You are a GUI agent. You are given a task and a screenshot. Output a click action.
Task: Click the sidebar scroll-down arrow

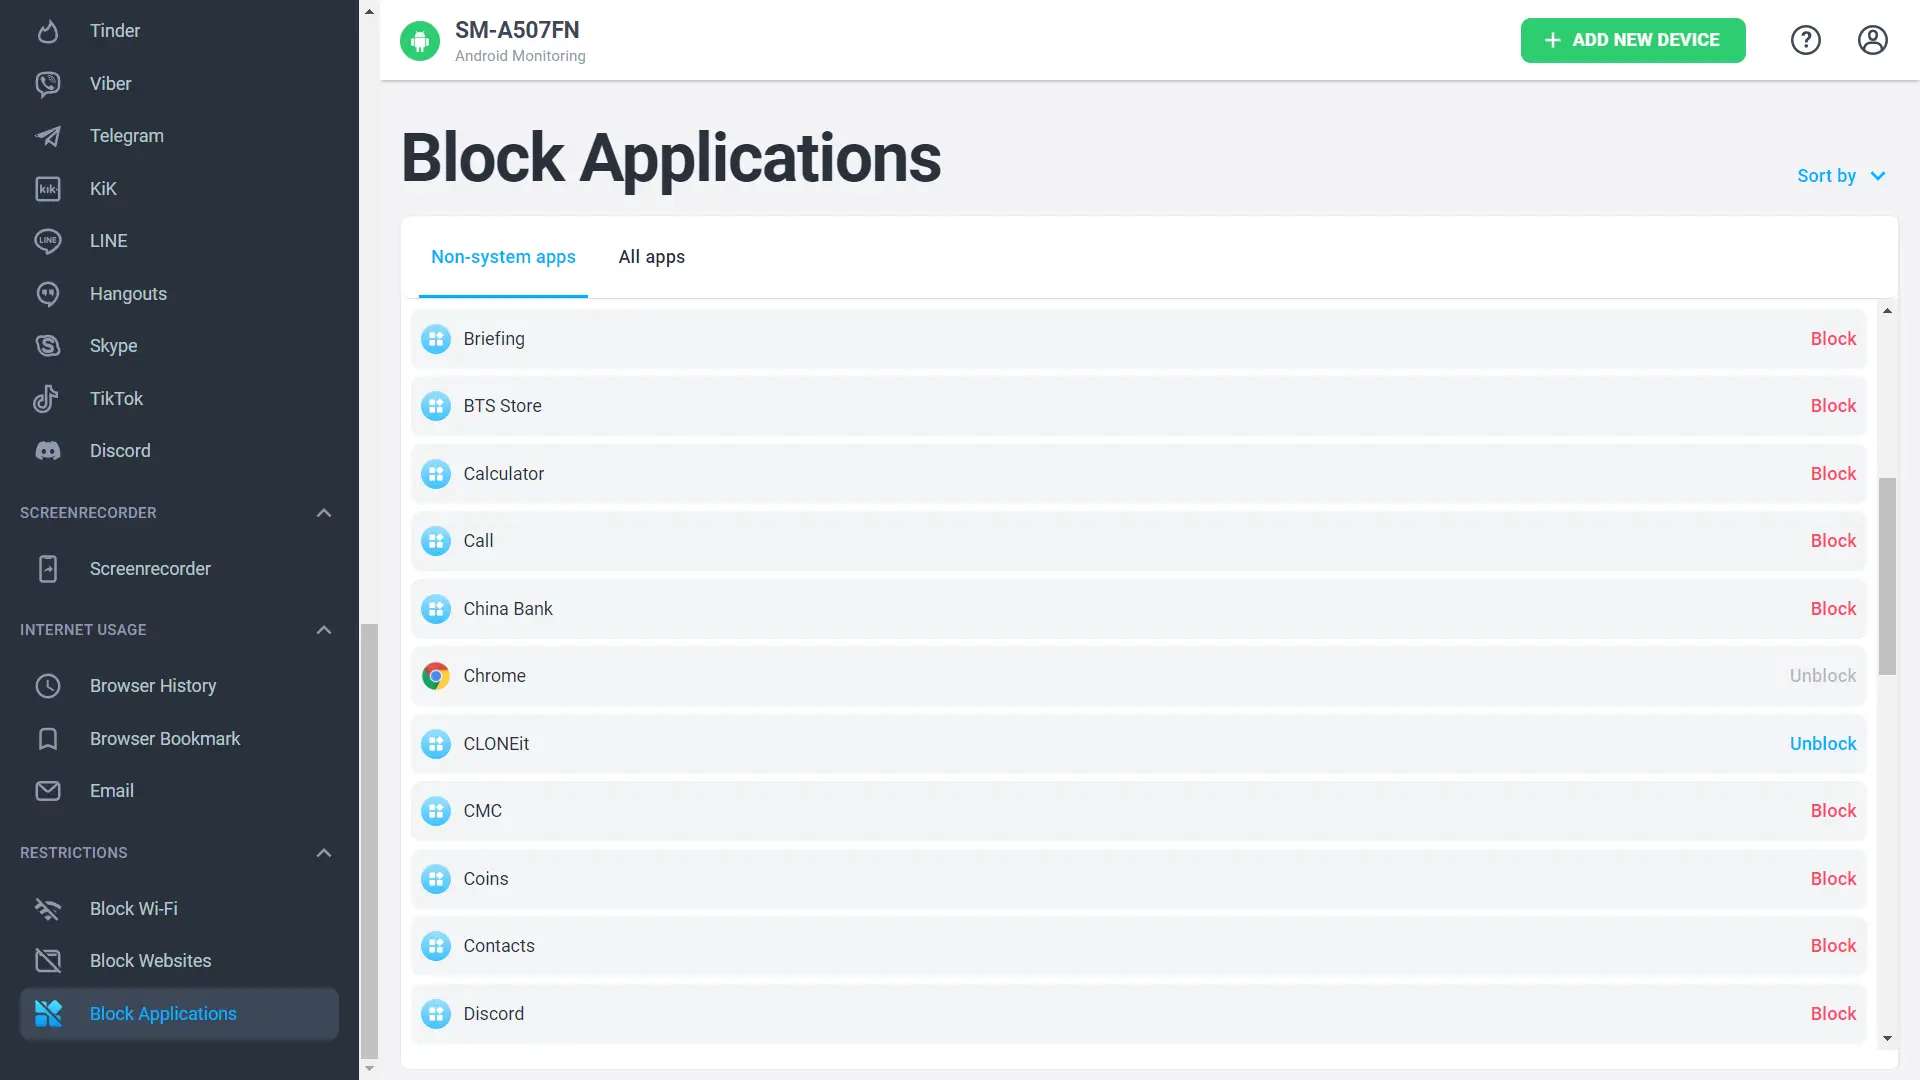tap(369, 1068)
